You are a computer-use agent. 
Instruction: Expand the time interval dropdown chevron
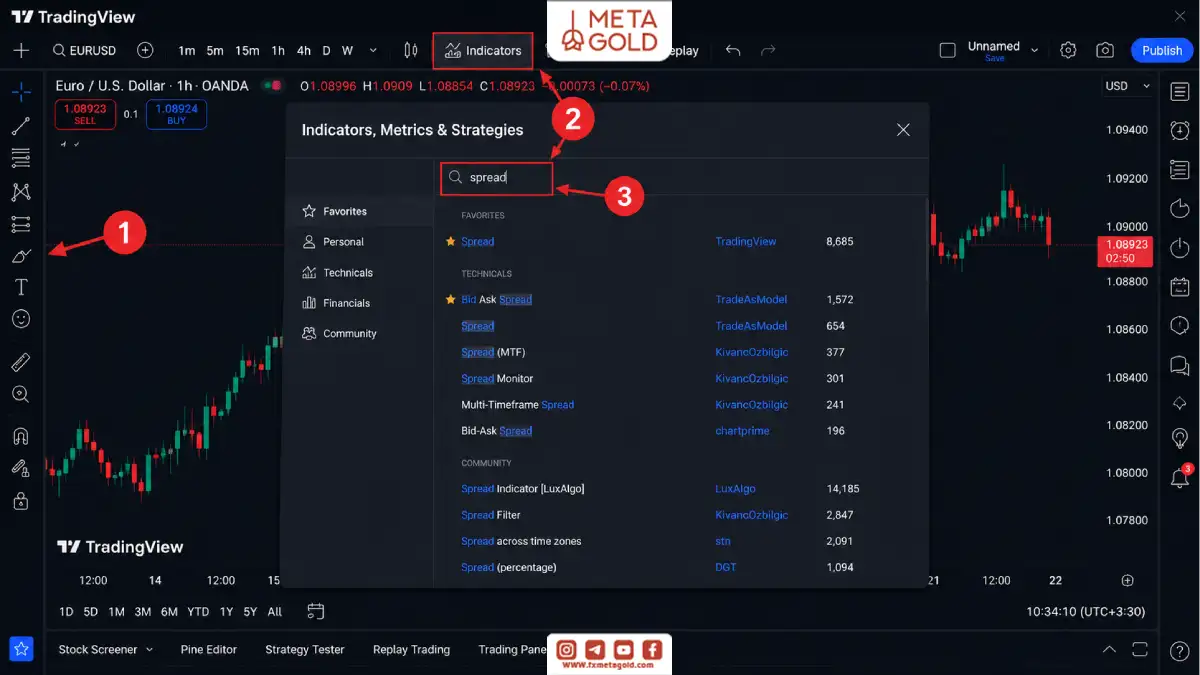[x=373, y=50]
